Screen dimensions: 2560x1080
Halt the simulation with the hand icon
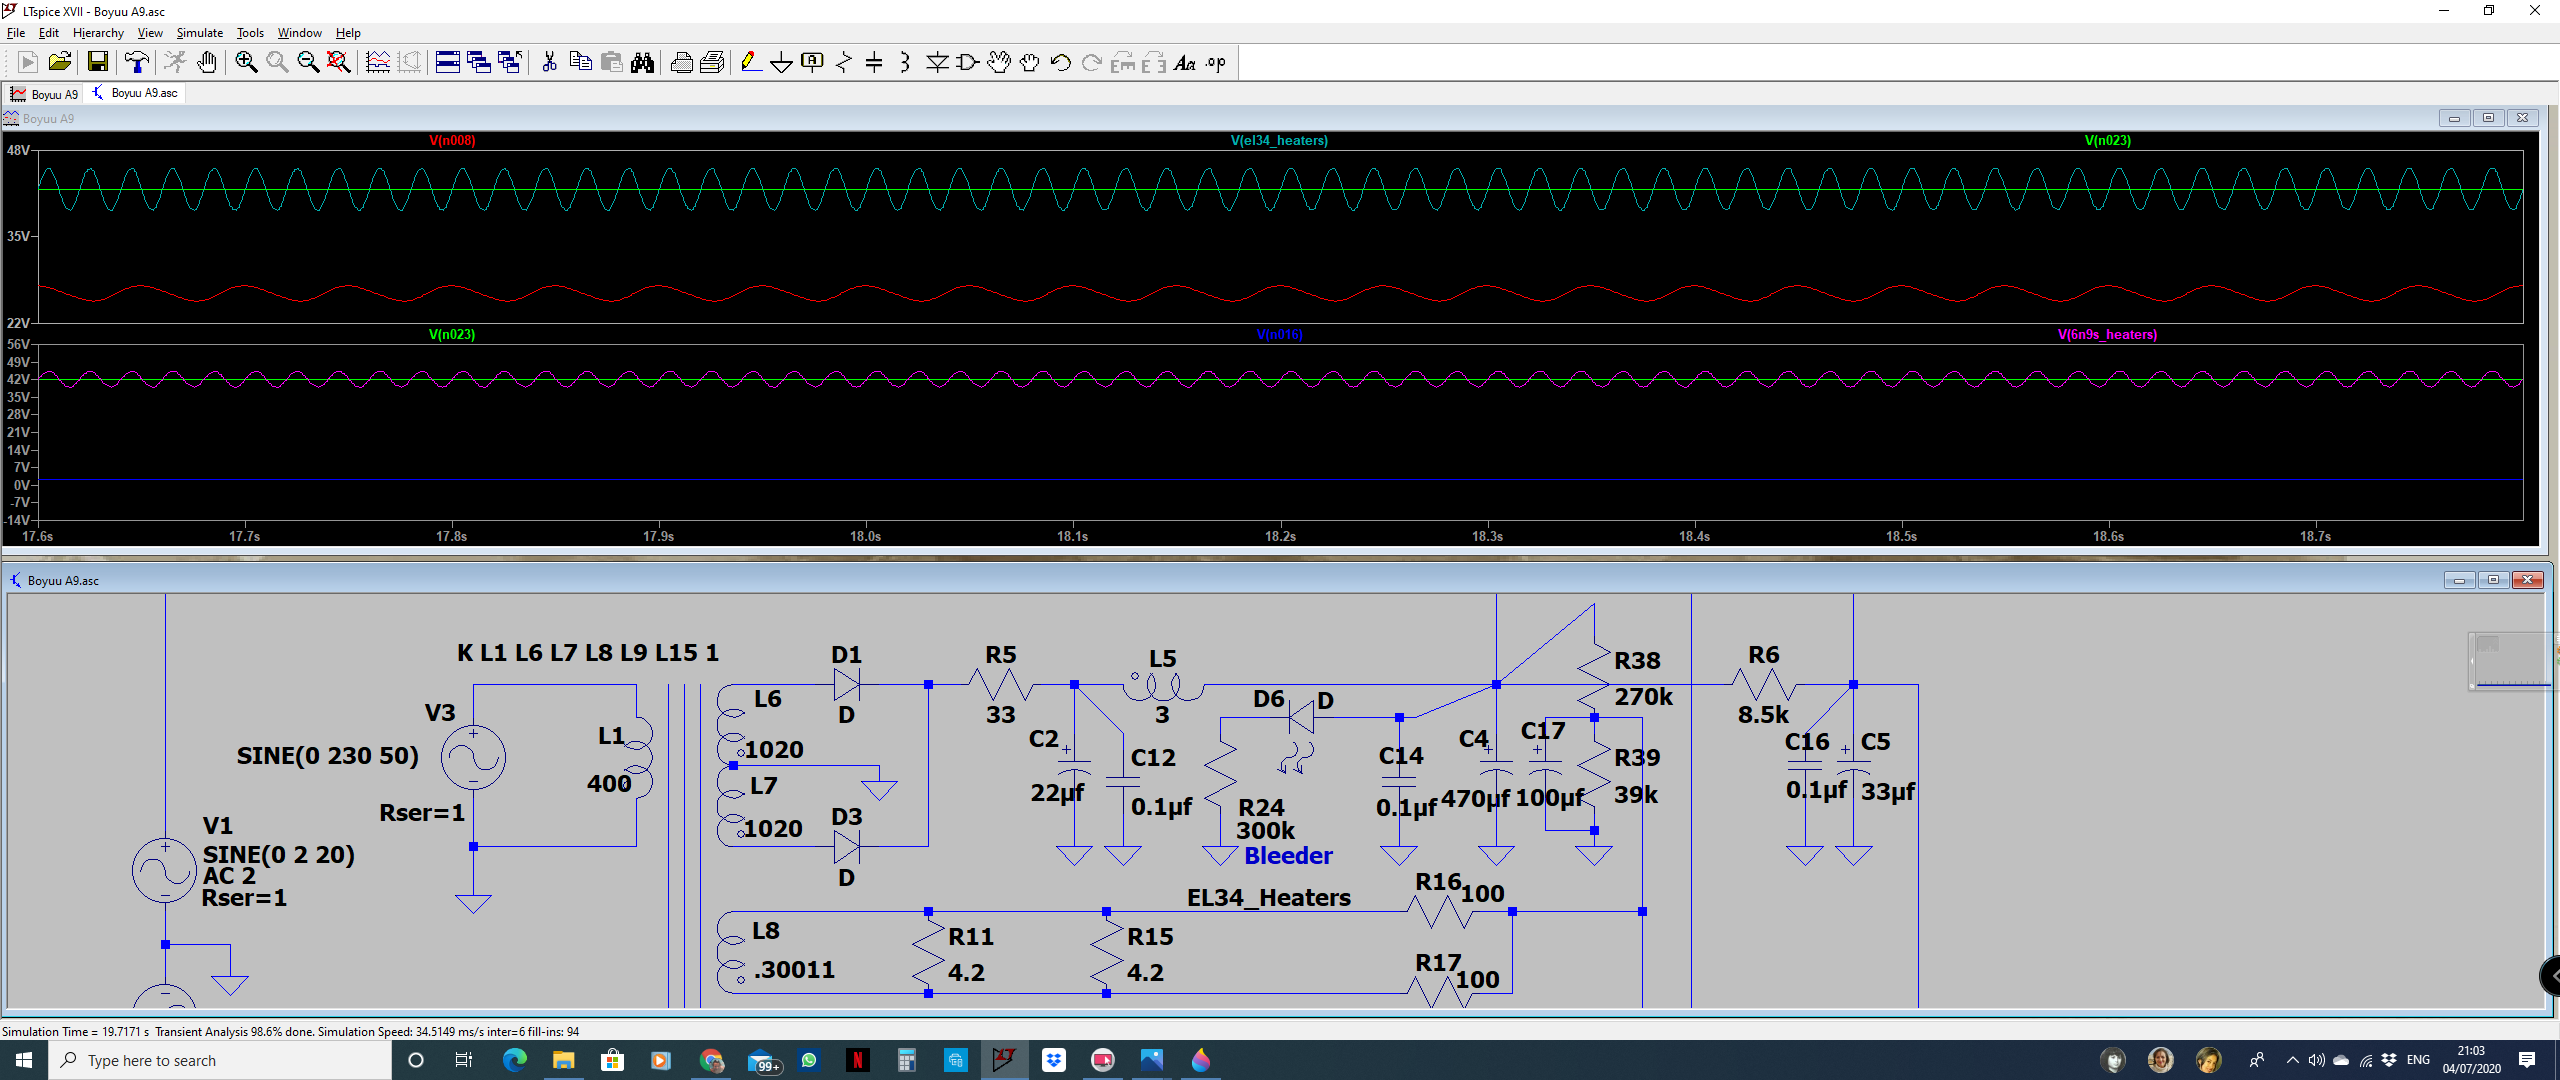tap(207, 62)
